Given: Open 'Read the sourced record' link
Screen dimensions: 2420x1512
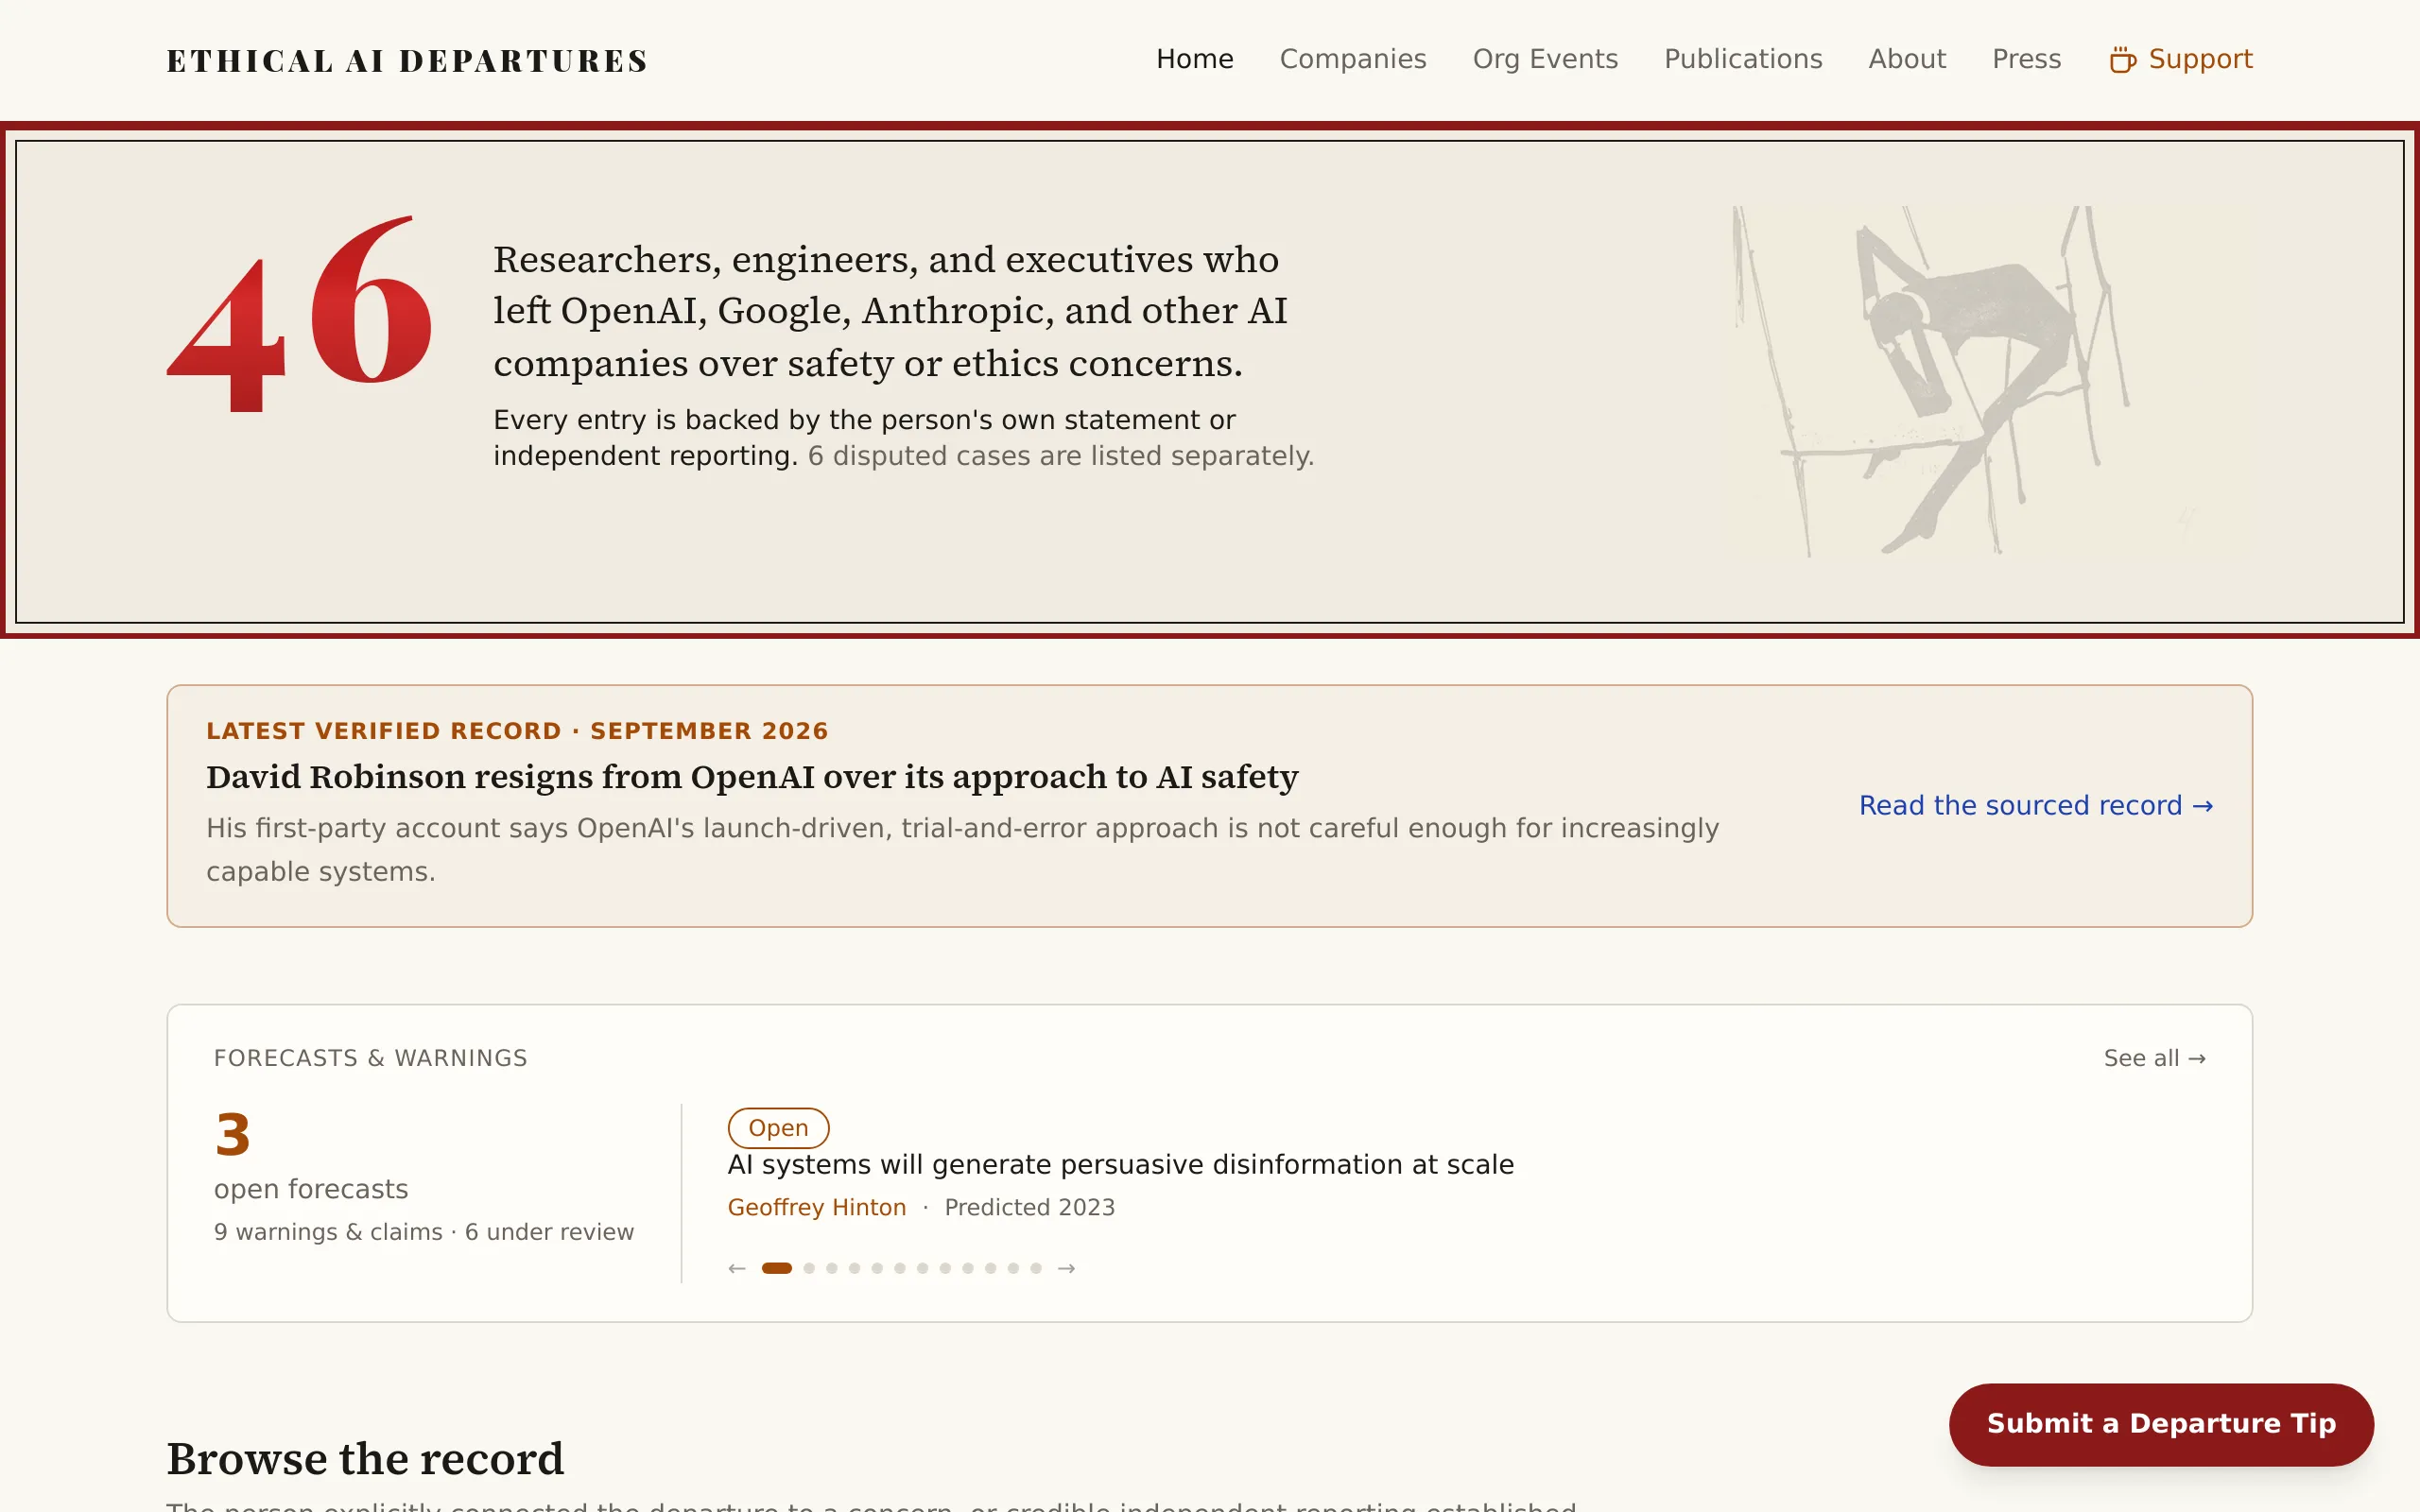Looking at the screenshot, I should [2035, 805].
